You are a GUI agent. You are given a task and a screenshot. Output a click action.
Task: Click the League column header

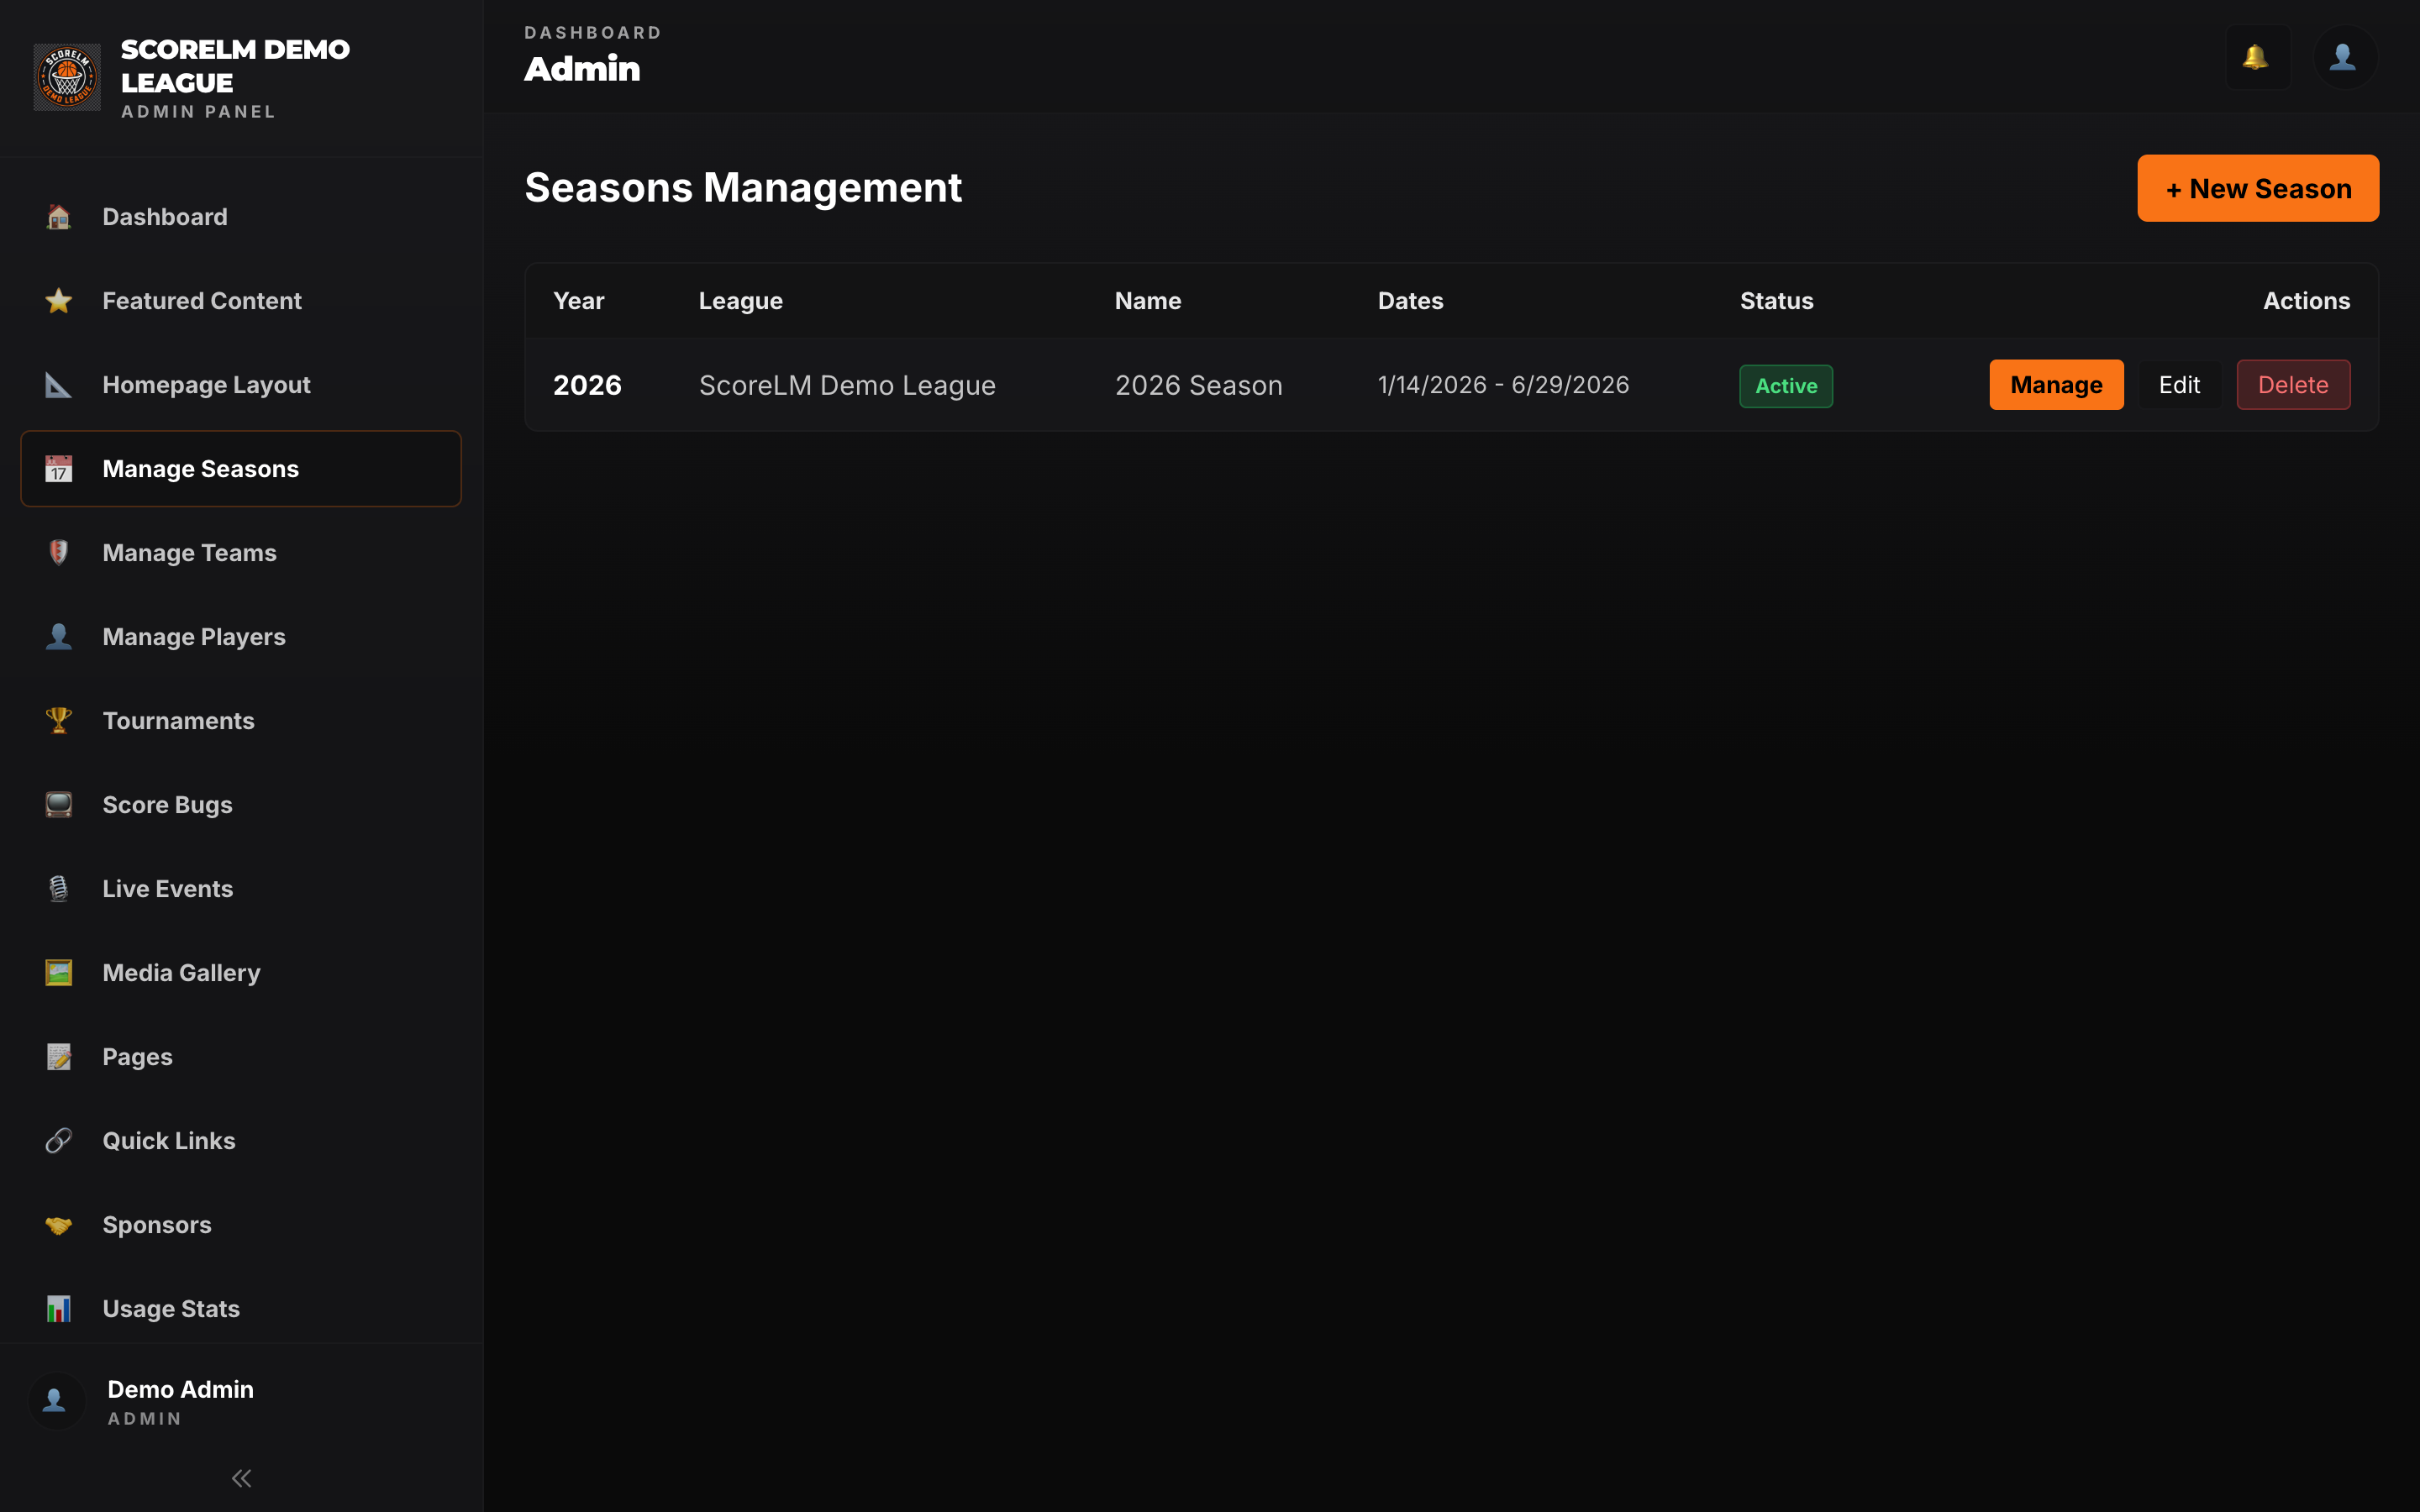click(741, 301)
